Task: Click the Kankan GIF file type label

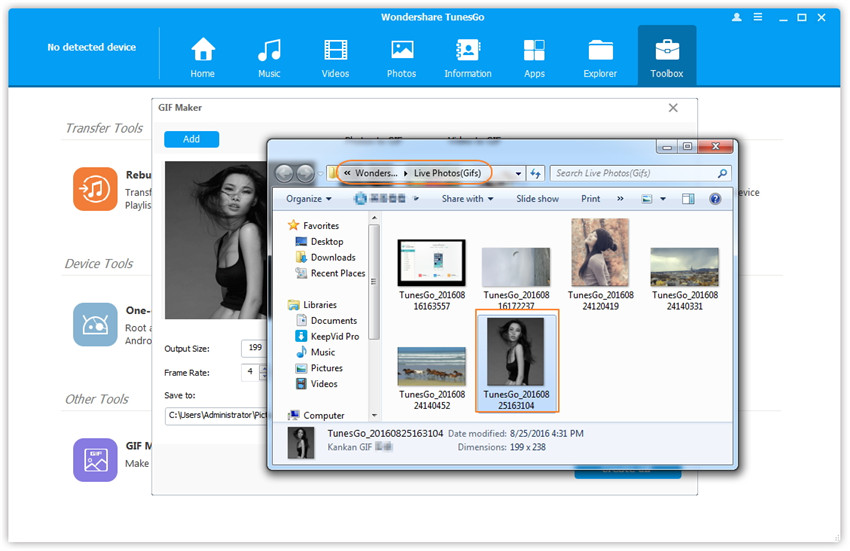Action: pyautogui.click(x=350, y=447)
